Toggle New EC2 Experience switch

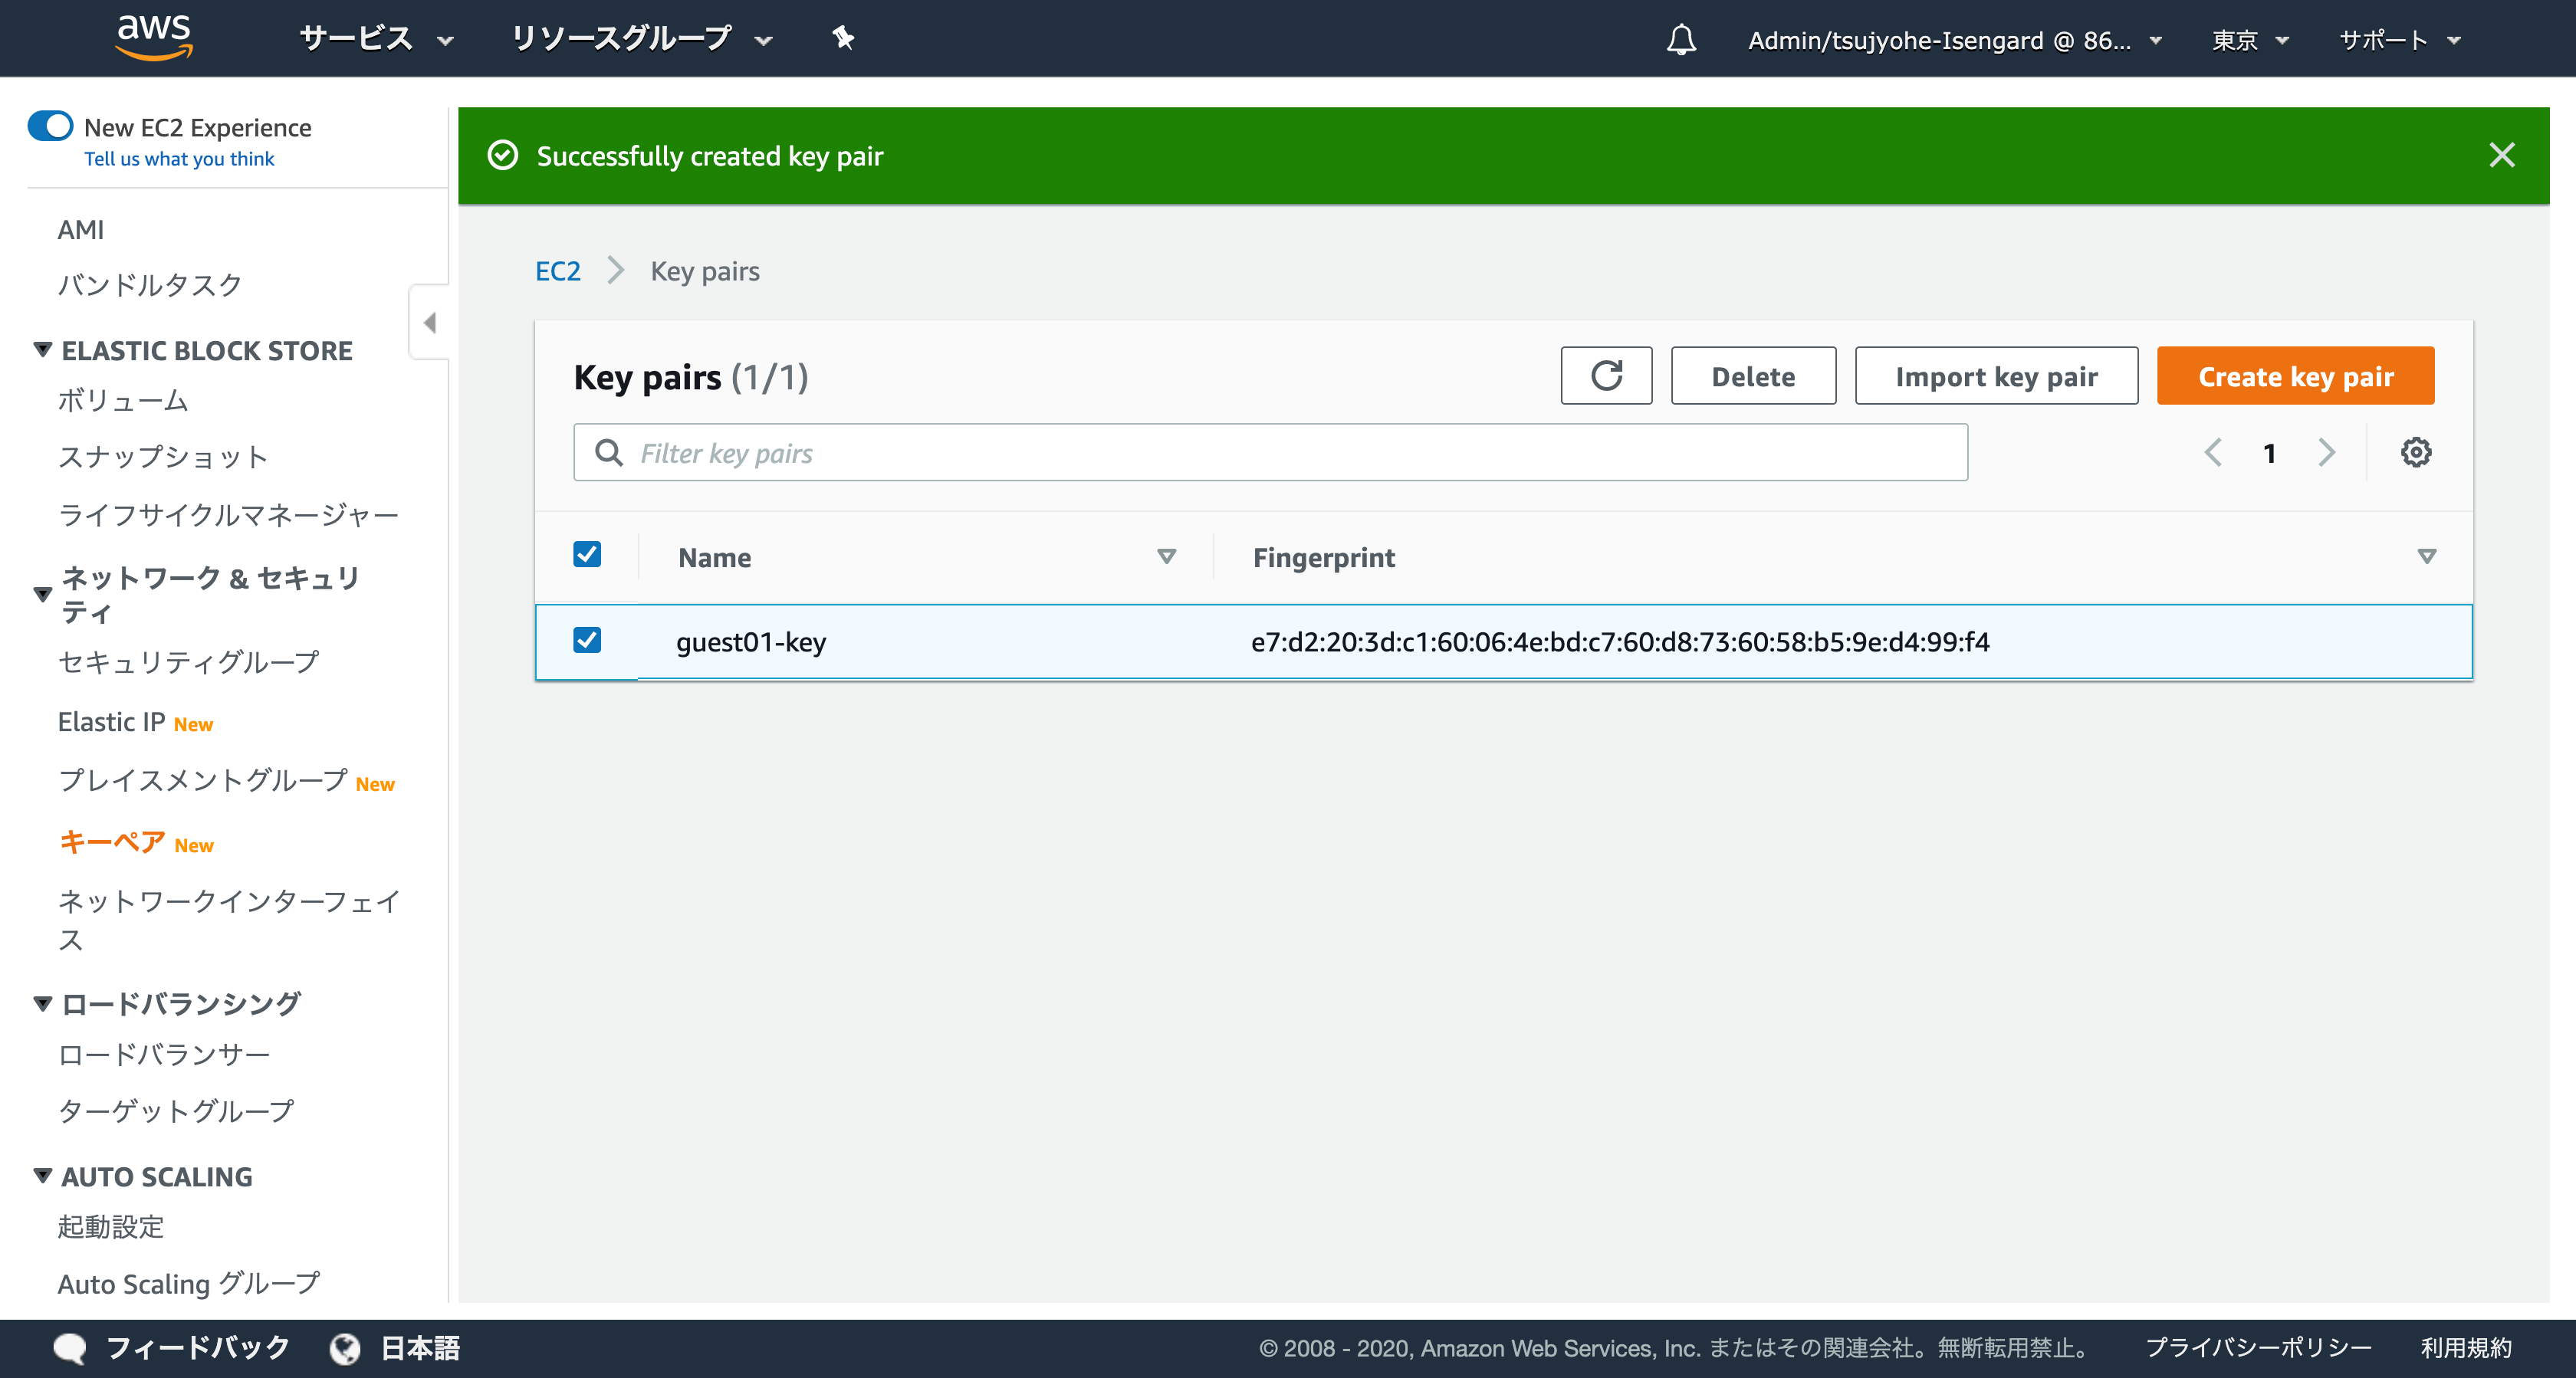pyautogui.click(x=50, y=127)
